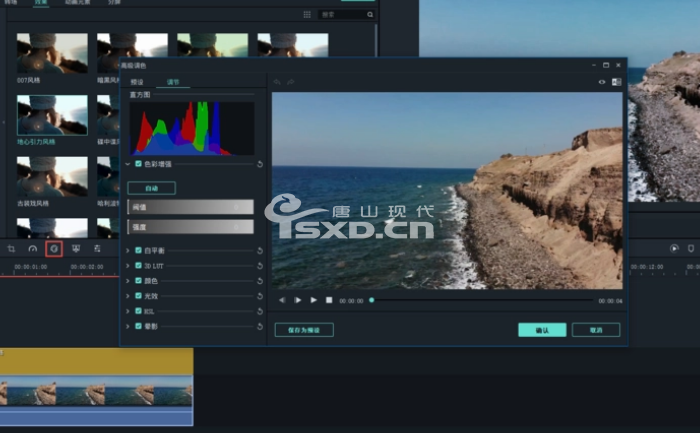Image resolution: width=700 pixels, height=433 pixels.
Task: Click the yellow track above the video clip
Action: tap(96, 361)
